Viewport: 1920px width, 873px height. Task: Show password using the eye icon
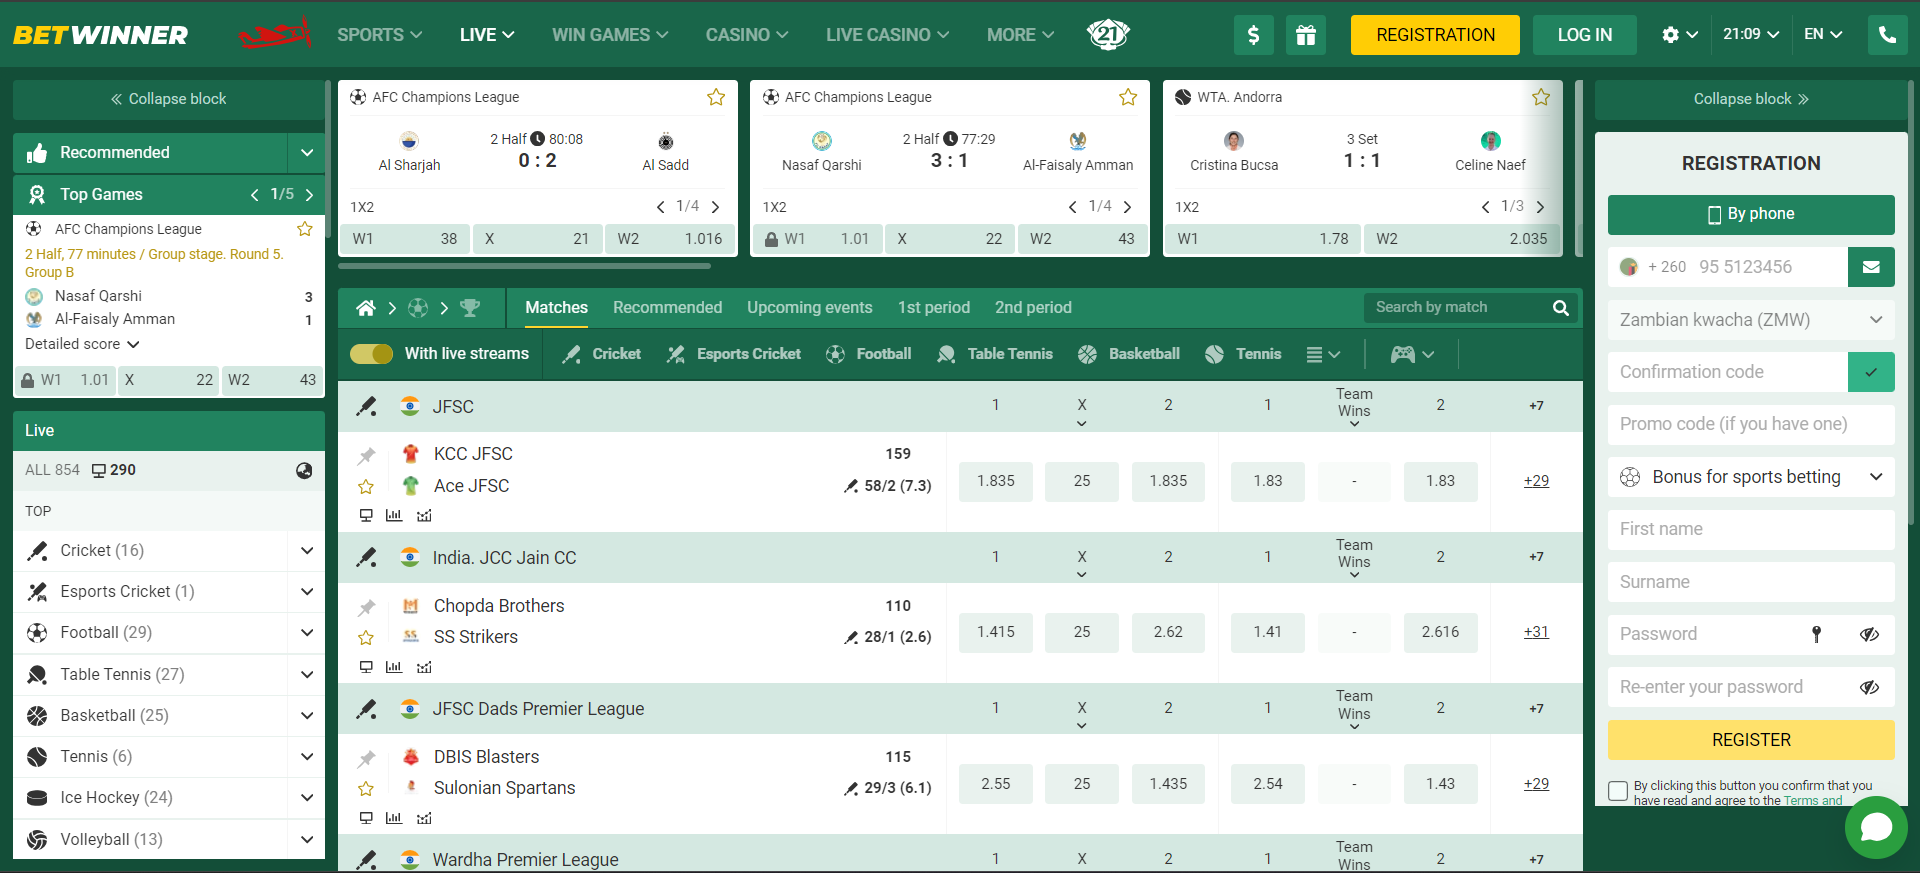1869,634
